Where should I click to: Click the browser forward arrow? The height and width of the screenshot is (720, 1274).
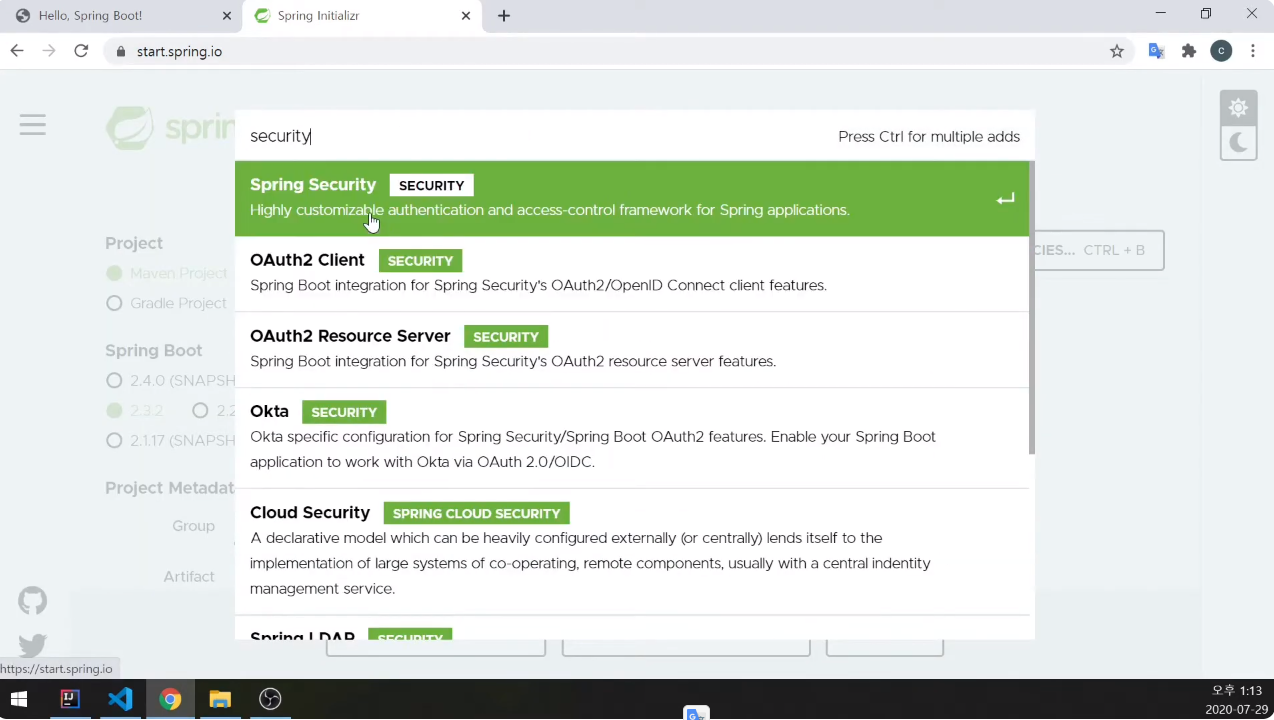click(x=49, y=51)
